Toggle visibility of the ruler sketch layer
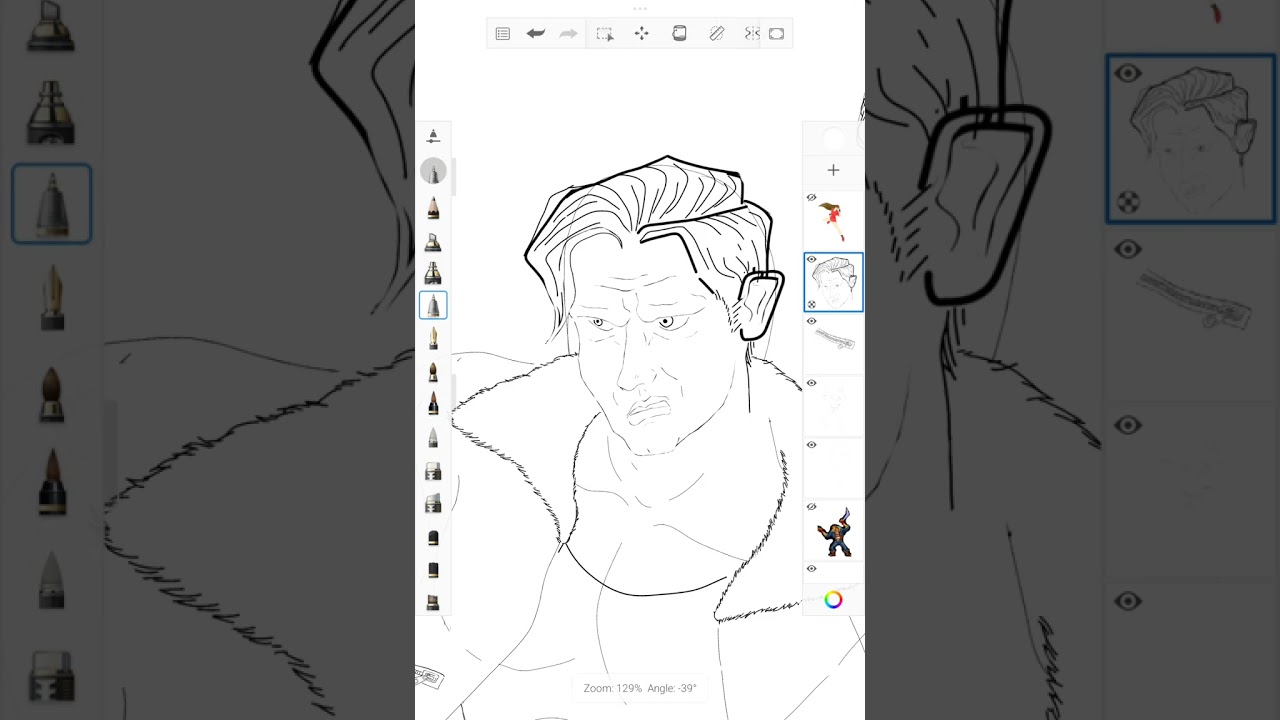 pyautogui.click(x=812, y=322)
